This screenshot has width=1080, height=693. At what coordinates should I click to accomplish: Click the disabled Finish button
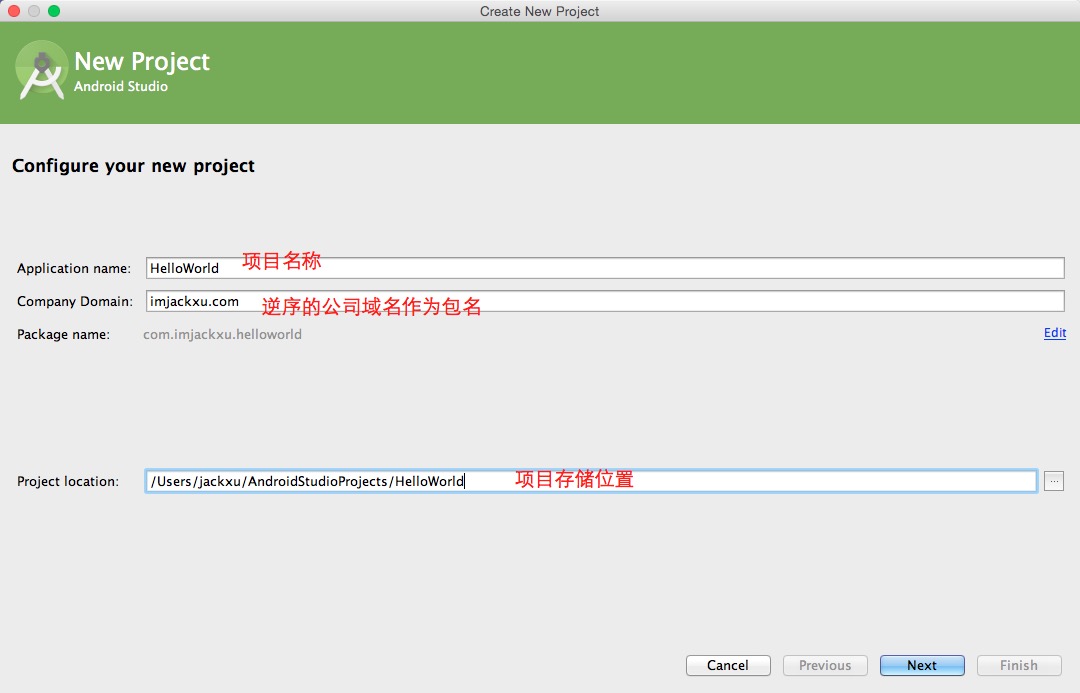click(1019, 665)
